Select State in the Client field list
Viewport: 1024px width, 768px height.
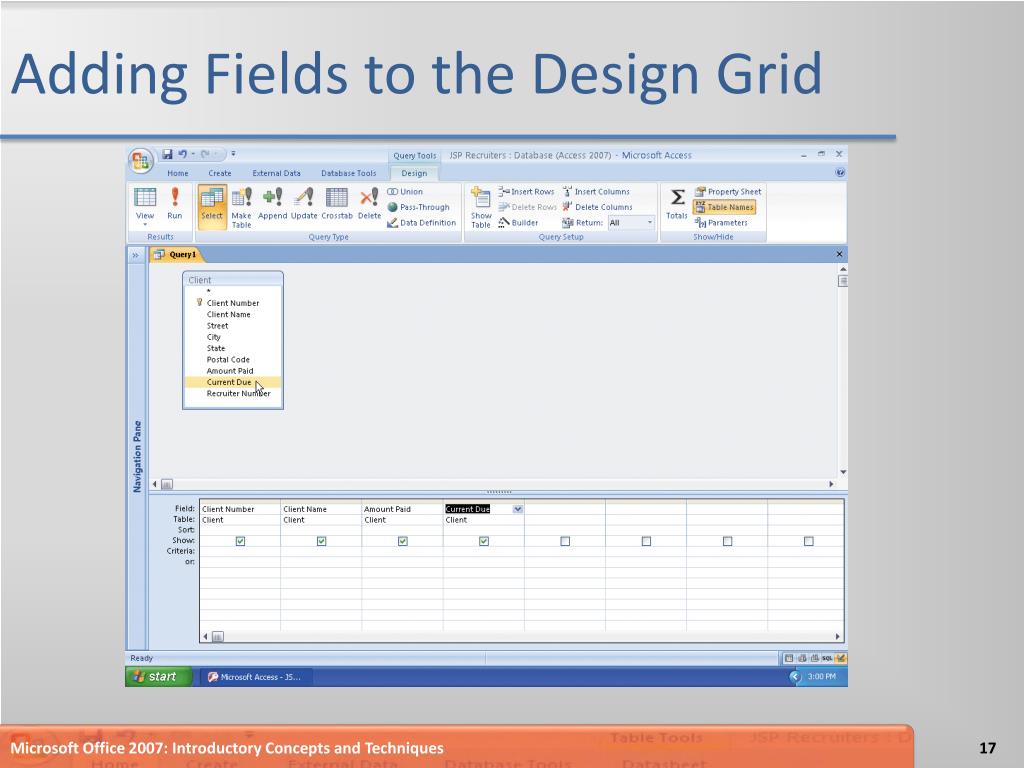tap(216, 348)
